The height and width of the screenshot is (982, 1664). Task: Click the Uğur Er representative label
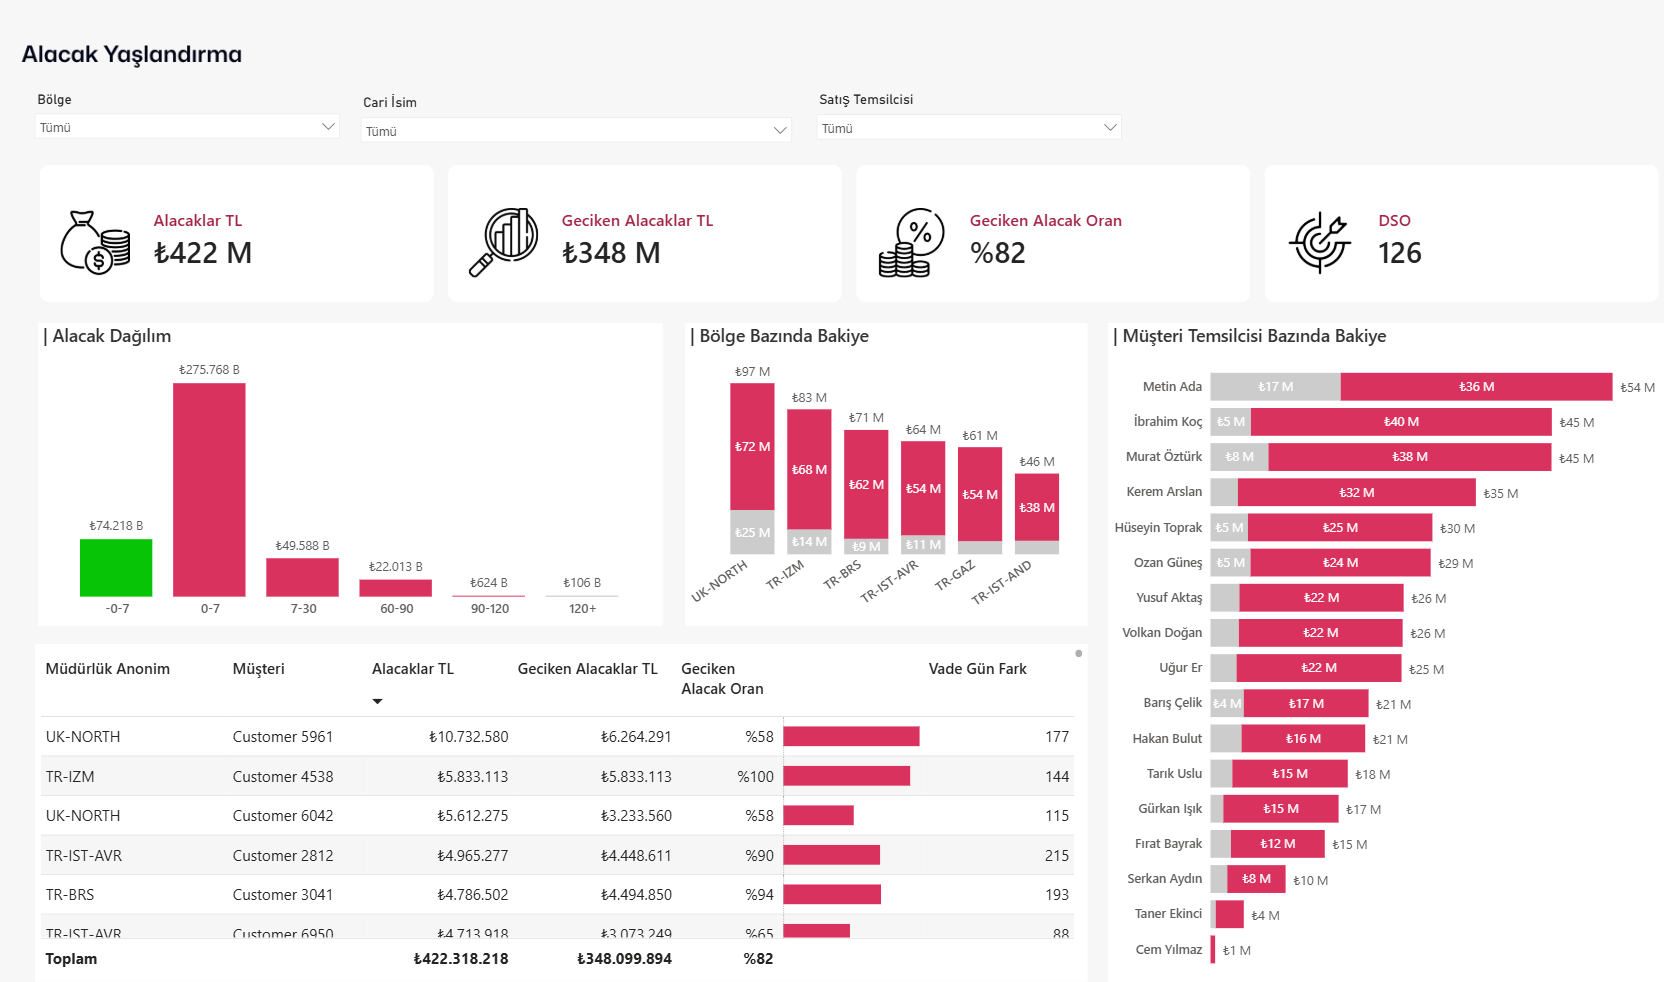coord(1181,668)
